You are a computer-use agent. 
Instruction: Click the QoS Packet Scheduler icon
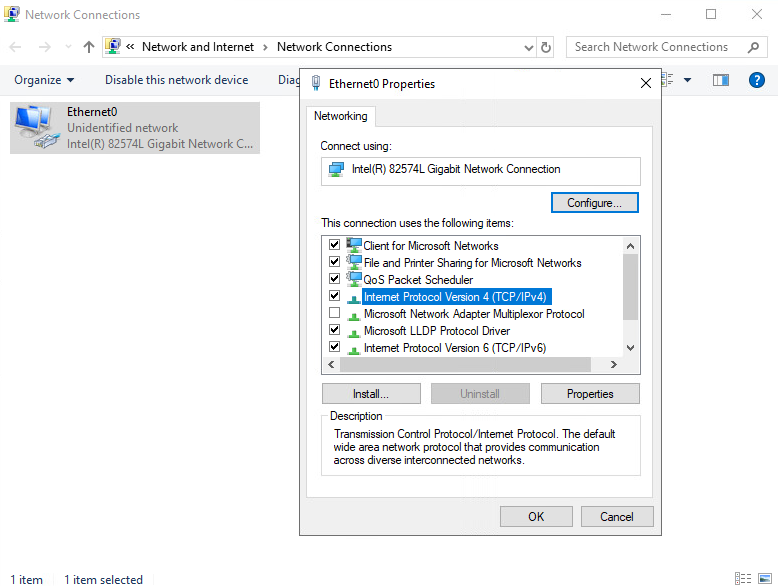point(354,279)
